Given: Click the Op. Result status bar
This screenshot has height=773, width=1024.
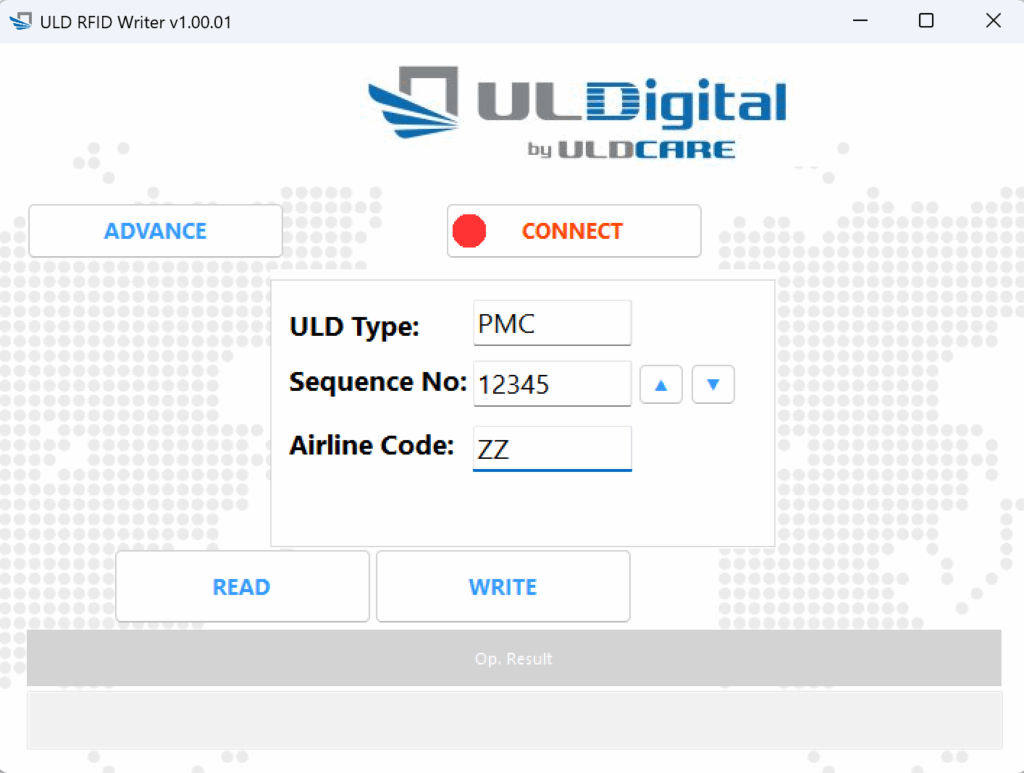Looking at the screenshot, I should [x=513, y=659].
